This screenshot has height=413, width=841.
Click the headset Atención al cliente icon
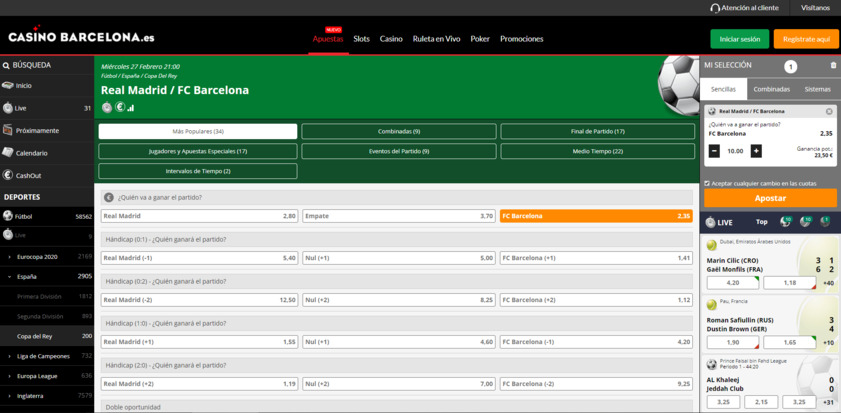[x=714, y=8]
